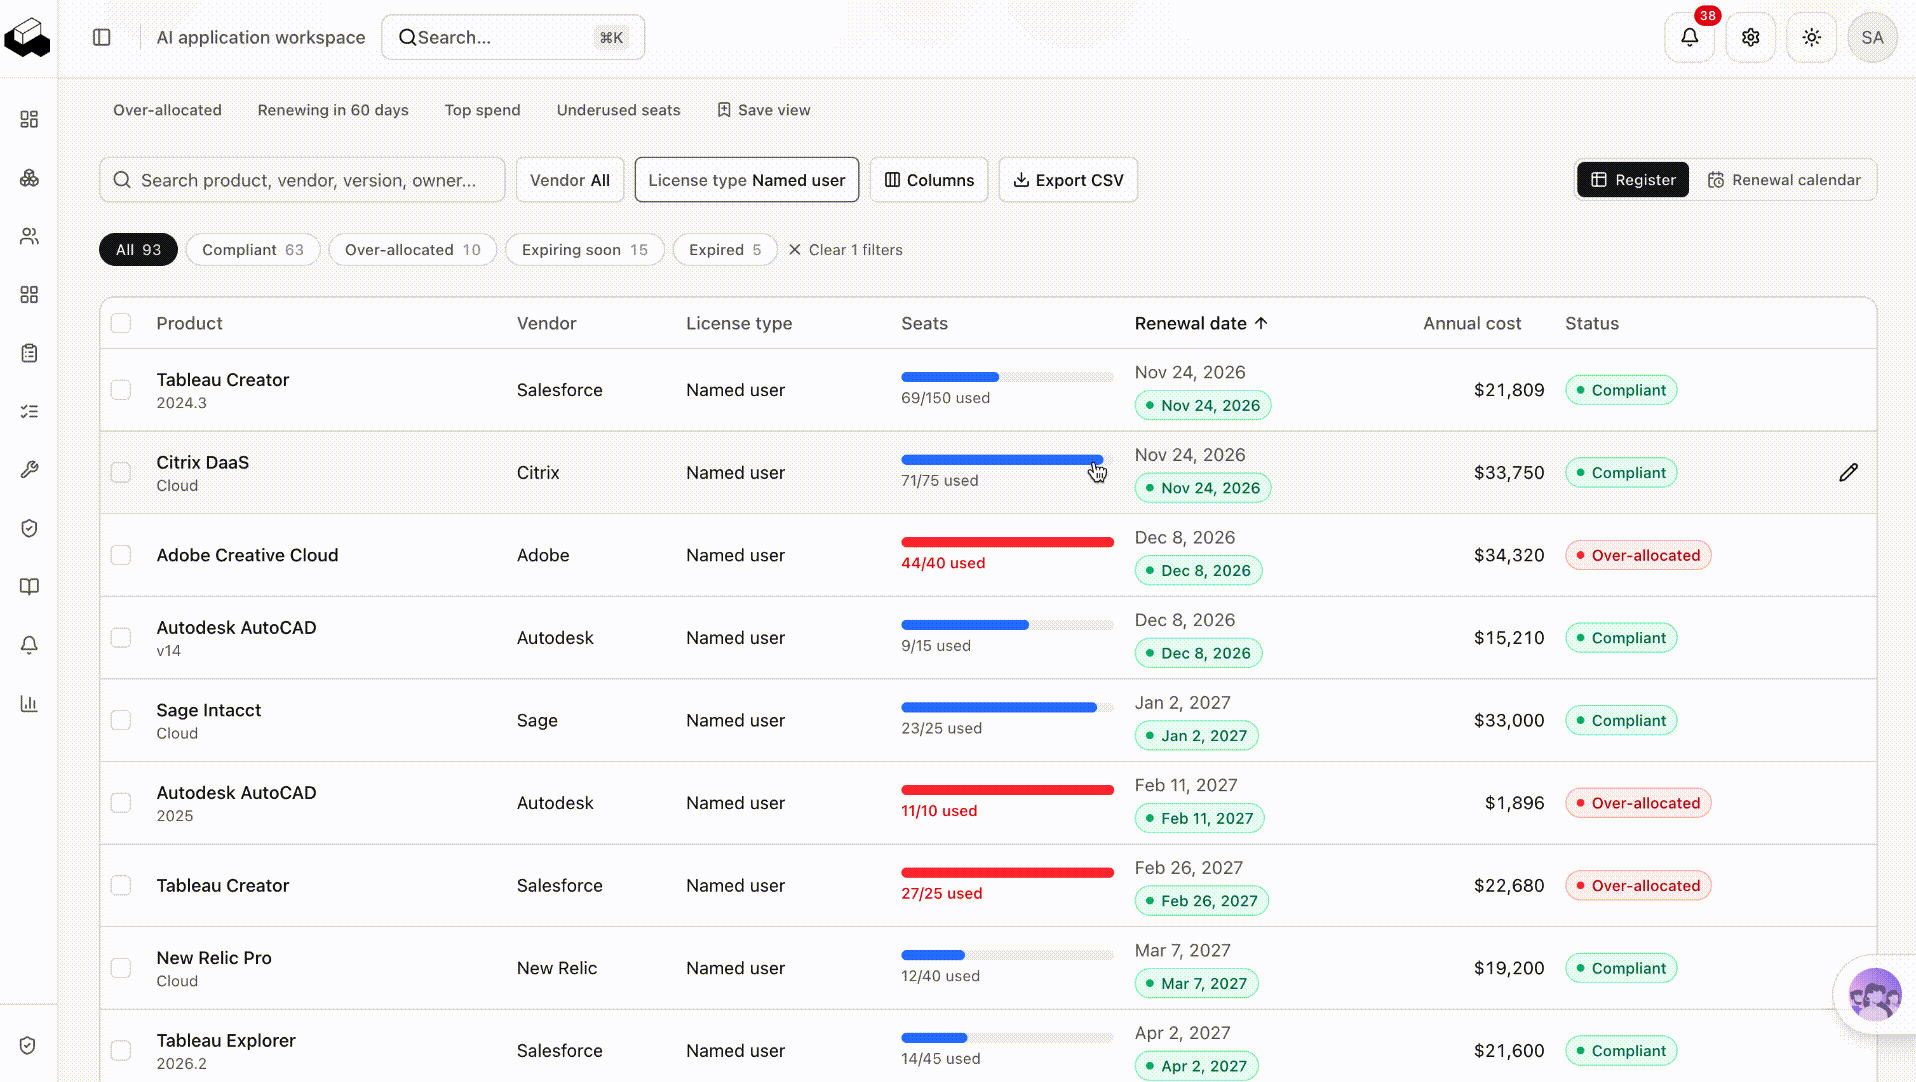Screen dimensions: 1916x1082
Task: Sort by the Renewal date column header
Action: (x=1201, y=323)
